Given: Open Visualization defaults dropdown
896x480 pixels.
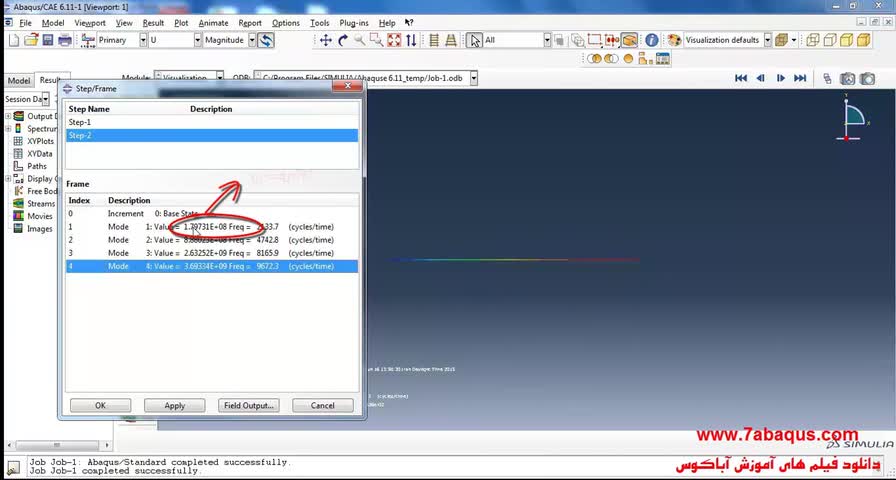Looking at the screenshot, I should (x=767, y=40).
